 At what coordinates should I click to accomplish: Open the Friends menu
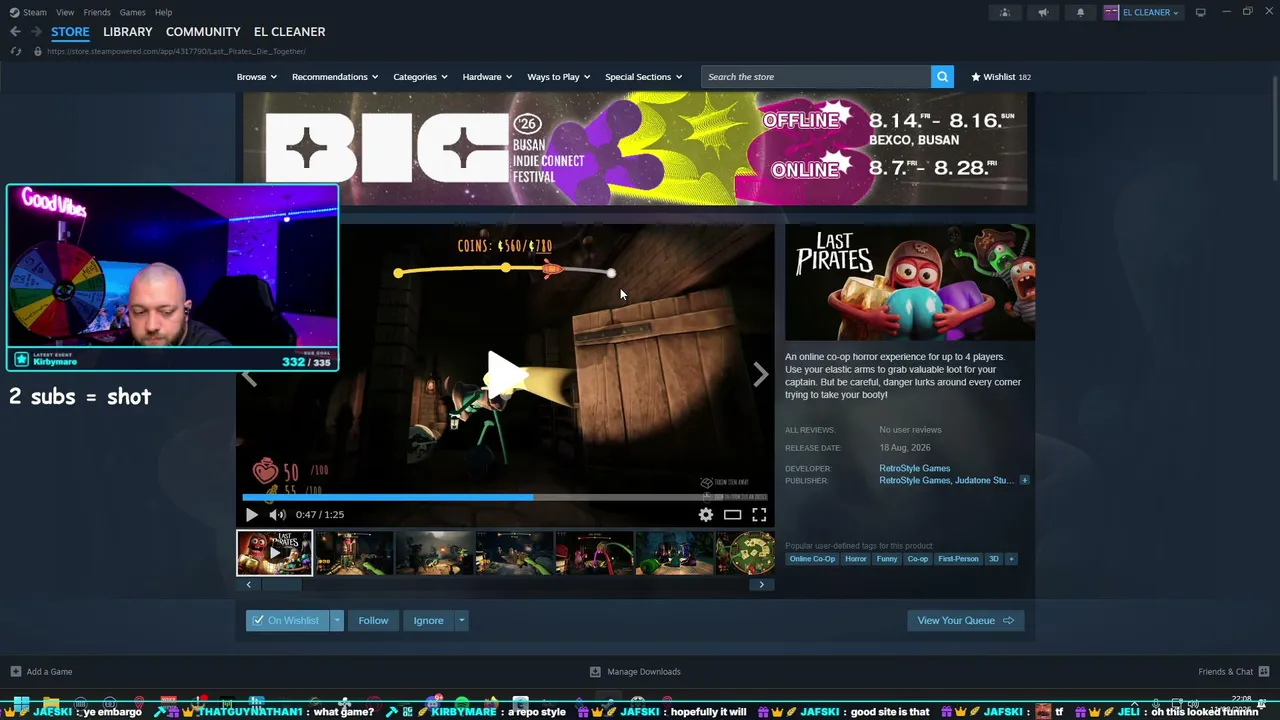pos(97,12)
